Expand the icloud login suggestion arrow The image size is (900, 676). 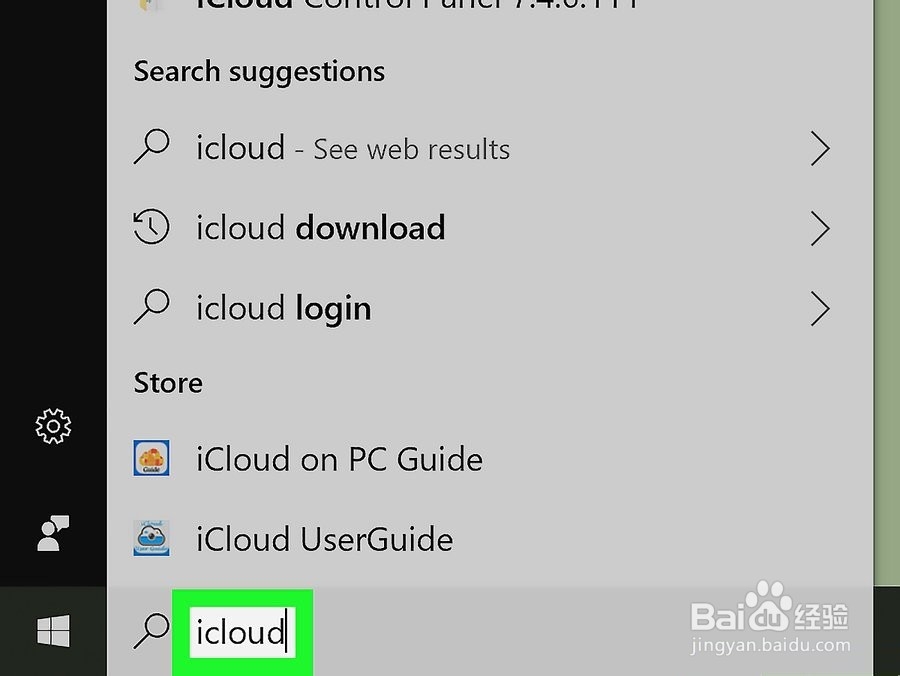coord(820,309)
